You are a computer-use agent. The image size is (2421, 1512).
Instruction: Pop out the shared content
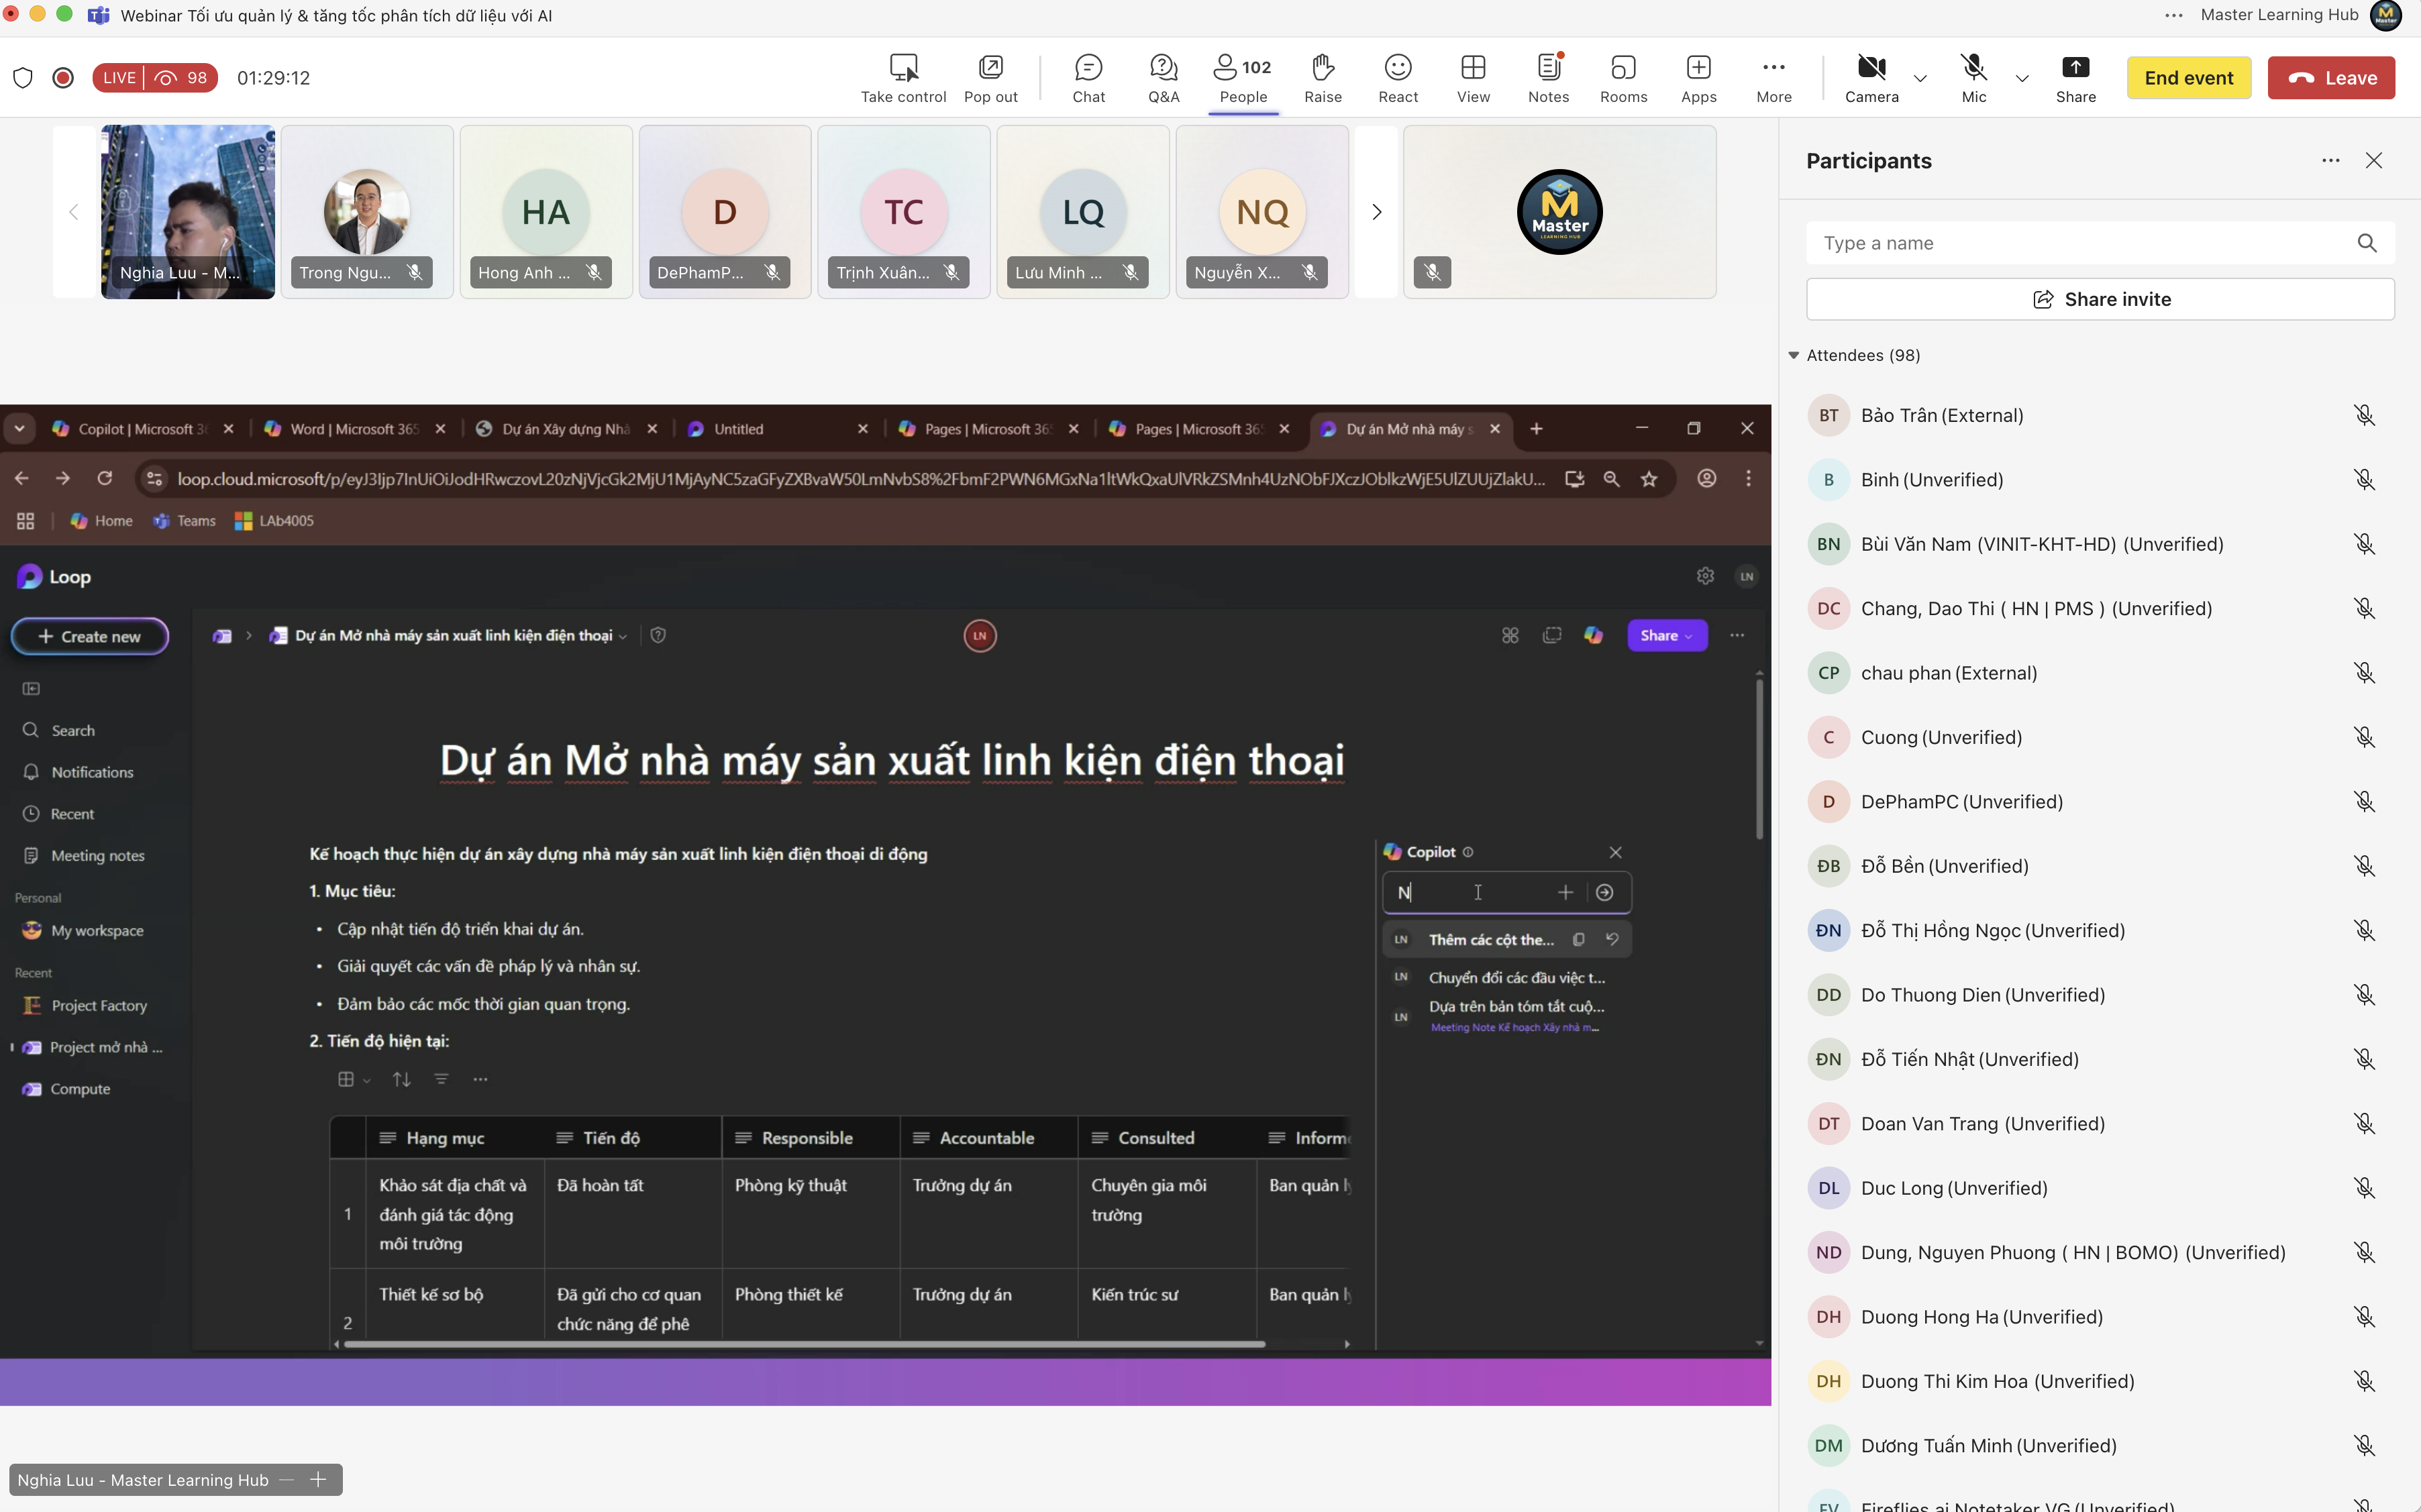click(990, 78)
